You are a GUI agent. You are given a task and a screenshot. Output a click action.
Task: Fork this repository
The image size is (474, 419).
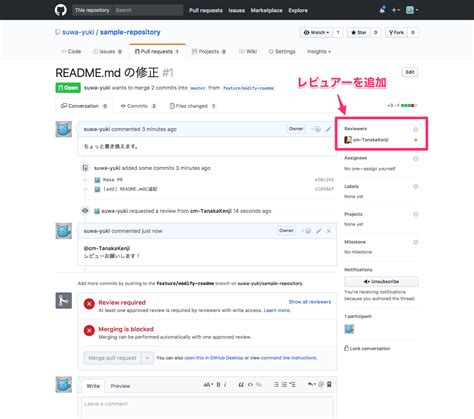[x=396, y=32]
